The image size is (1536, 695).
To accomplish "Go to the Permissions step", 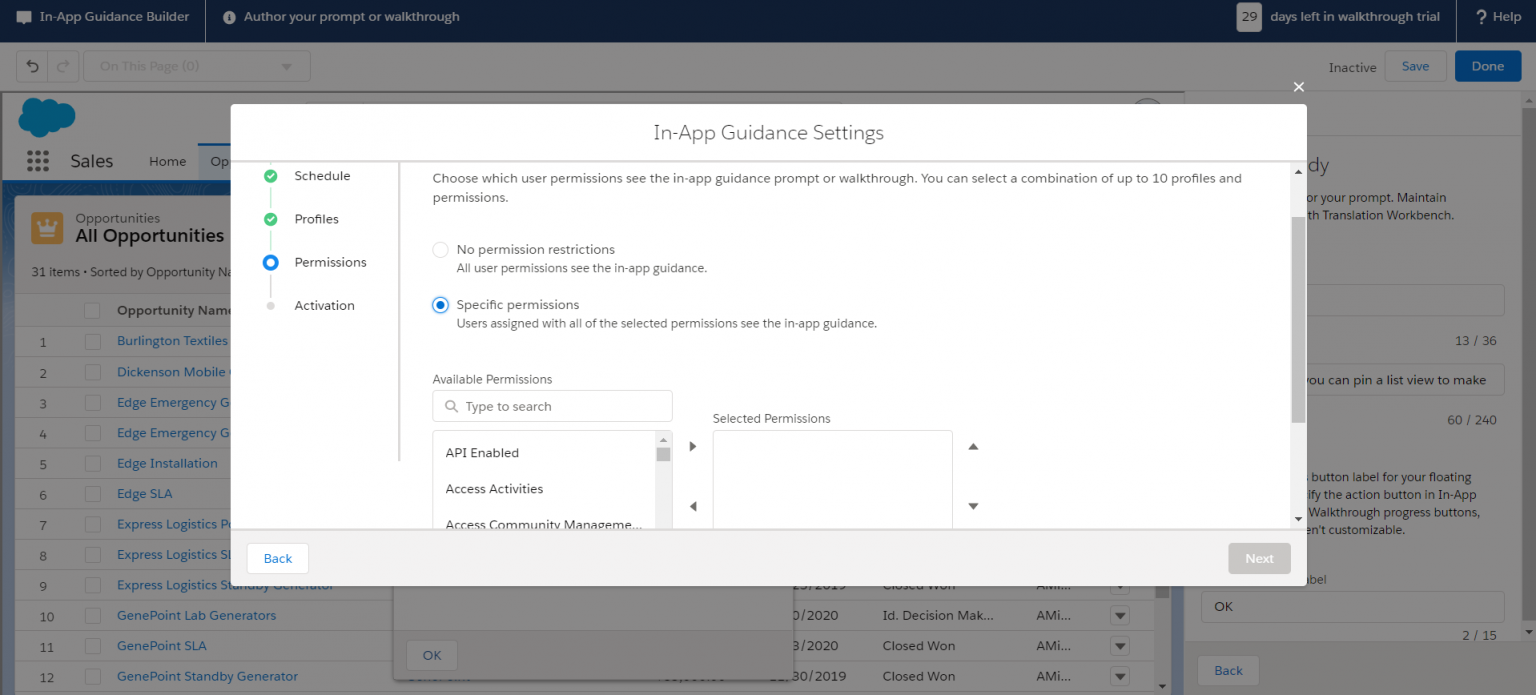I will point(330,262).
